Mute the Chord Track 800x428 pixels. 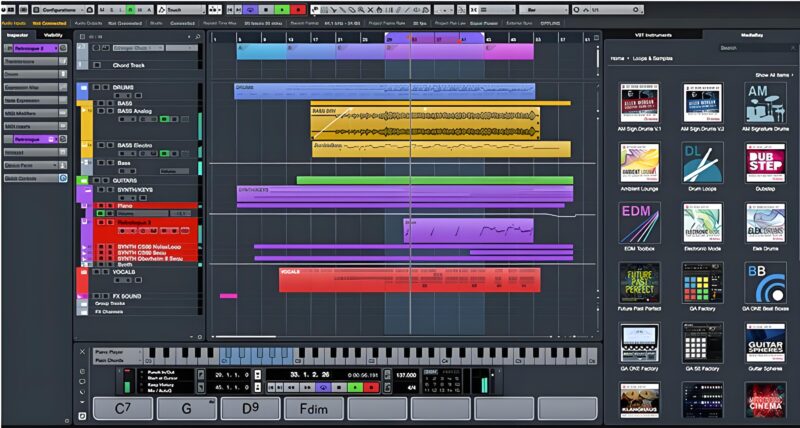click(97, 65)
